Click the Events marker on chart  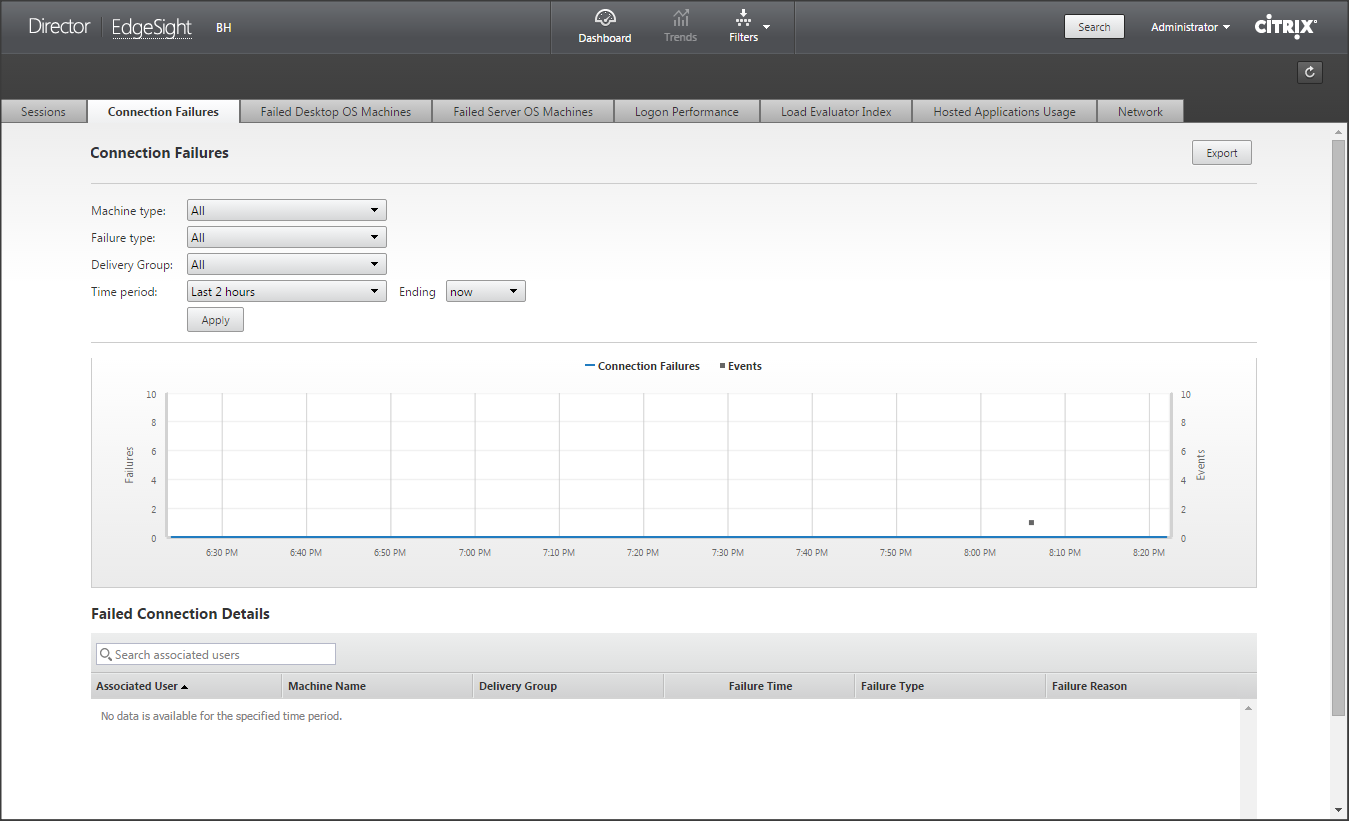point(1031,523)
